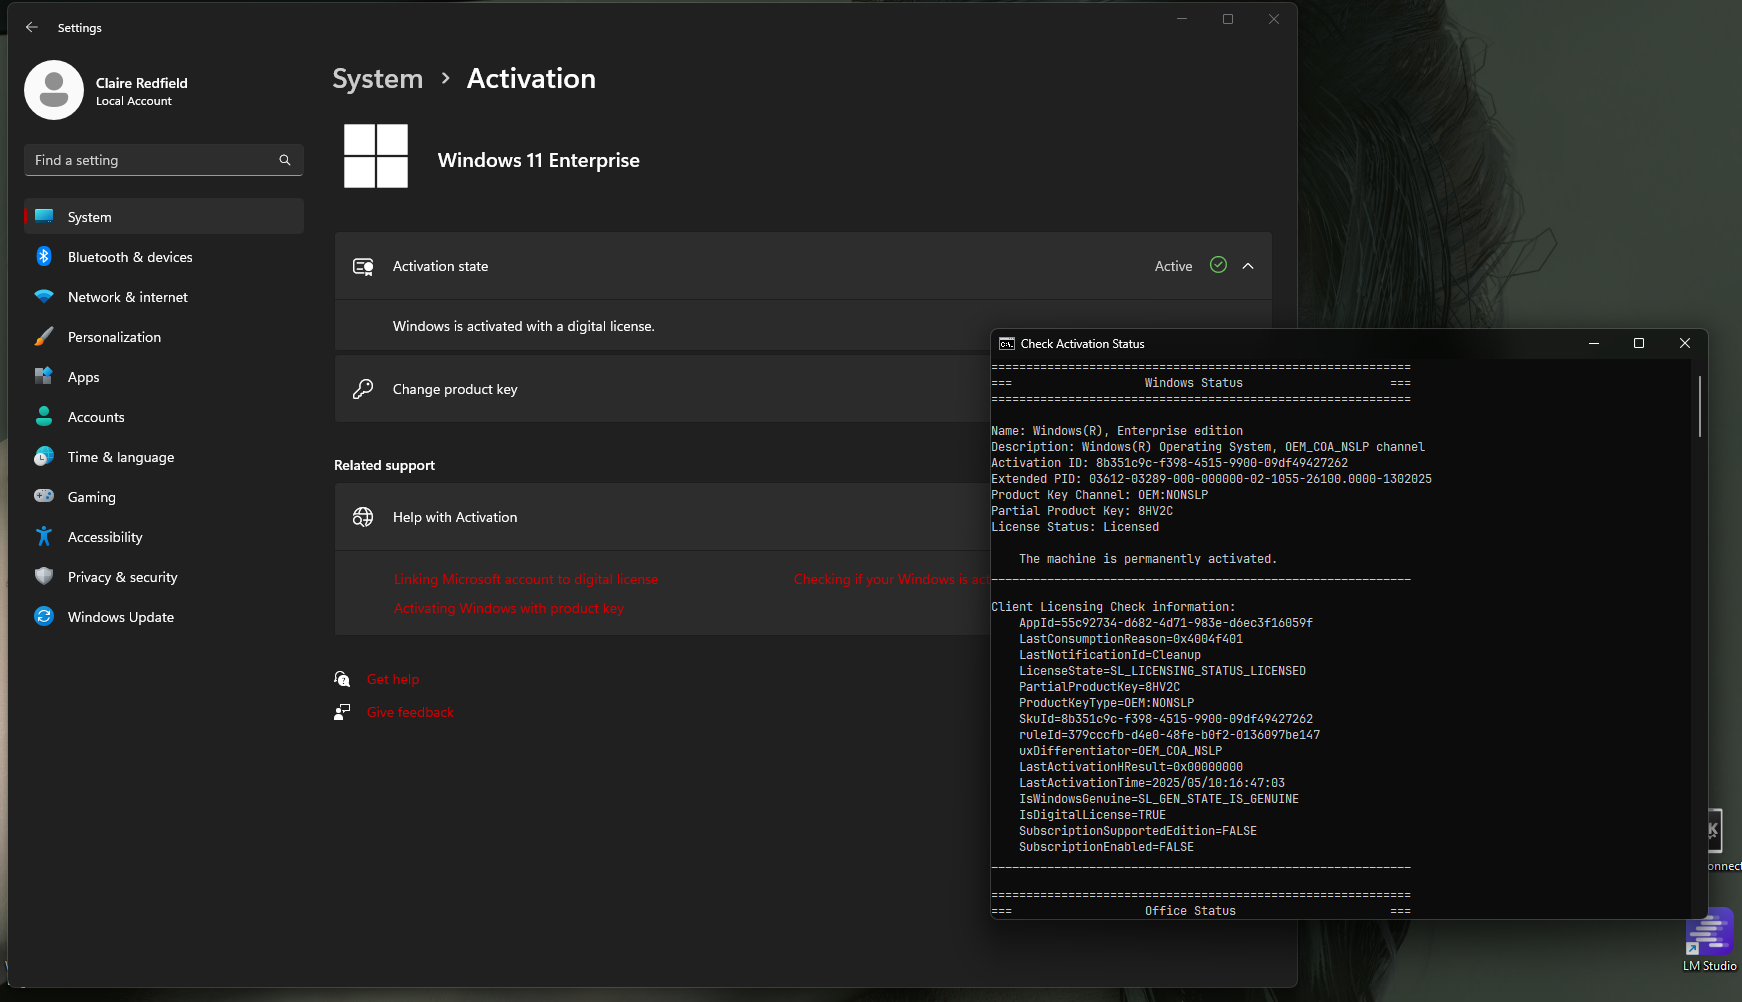Click the back arrow in Settings
The width and height of the screenshot is (1742, 1002).
coord(32,28)
